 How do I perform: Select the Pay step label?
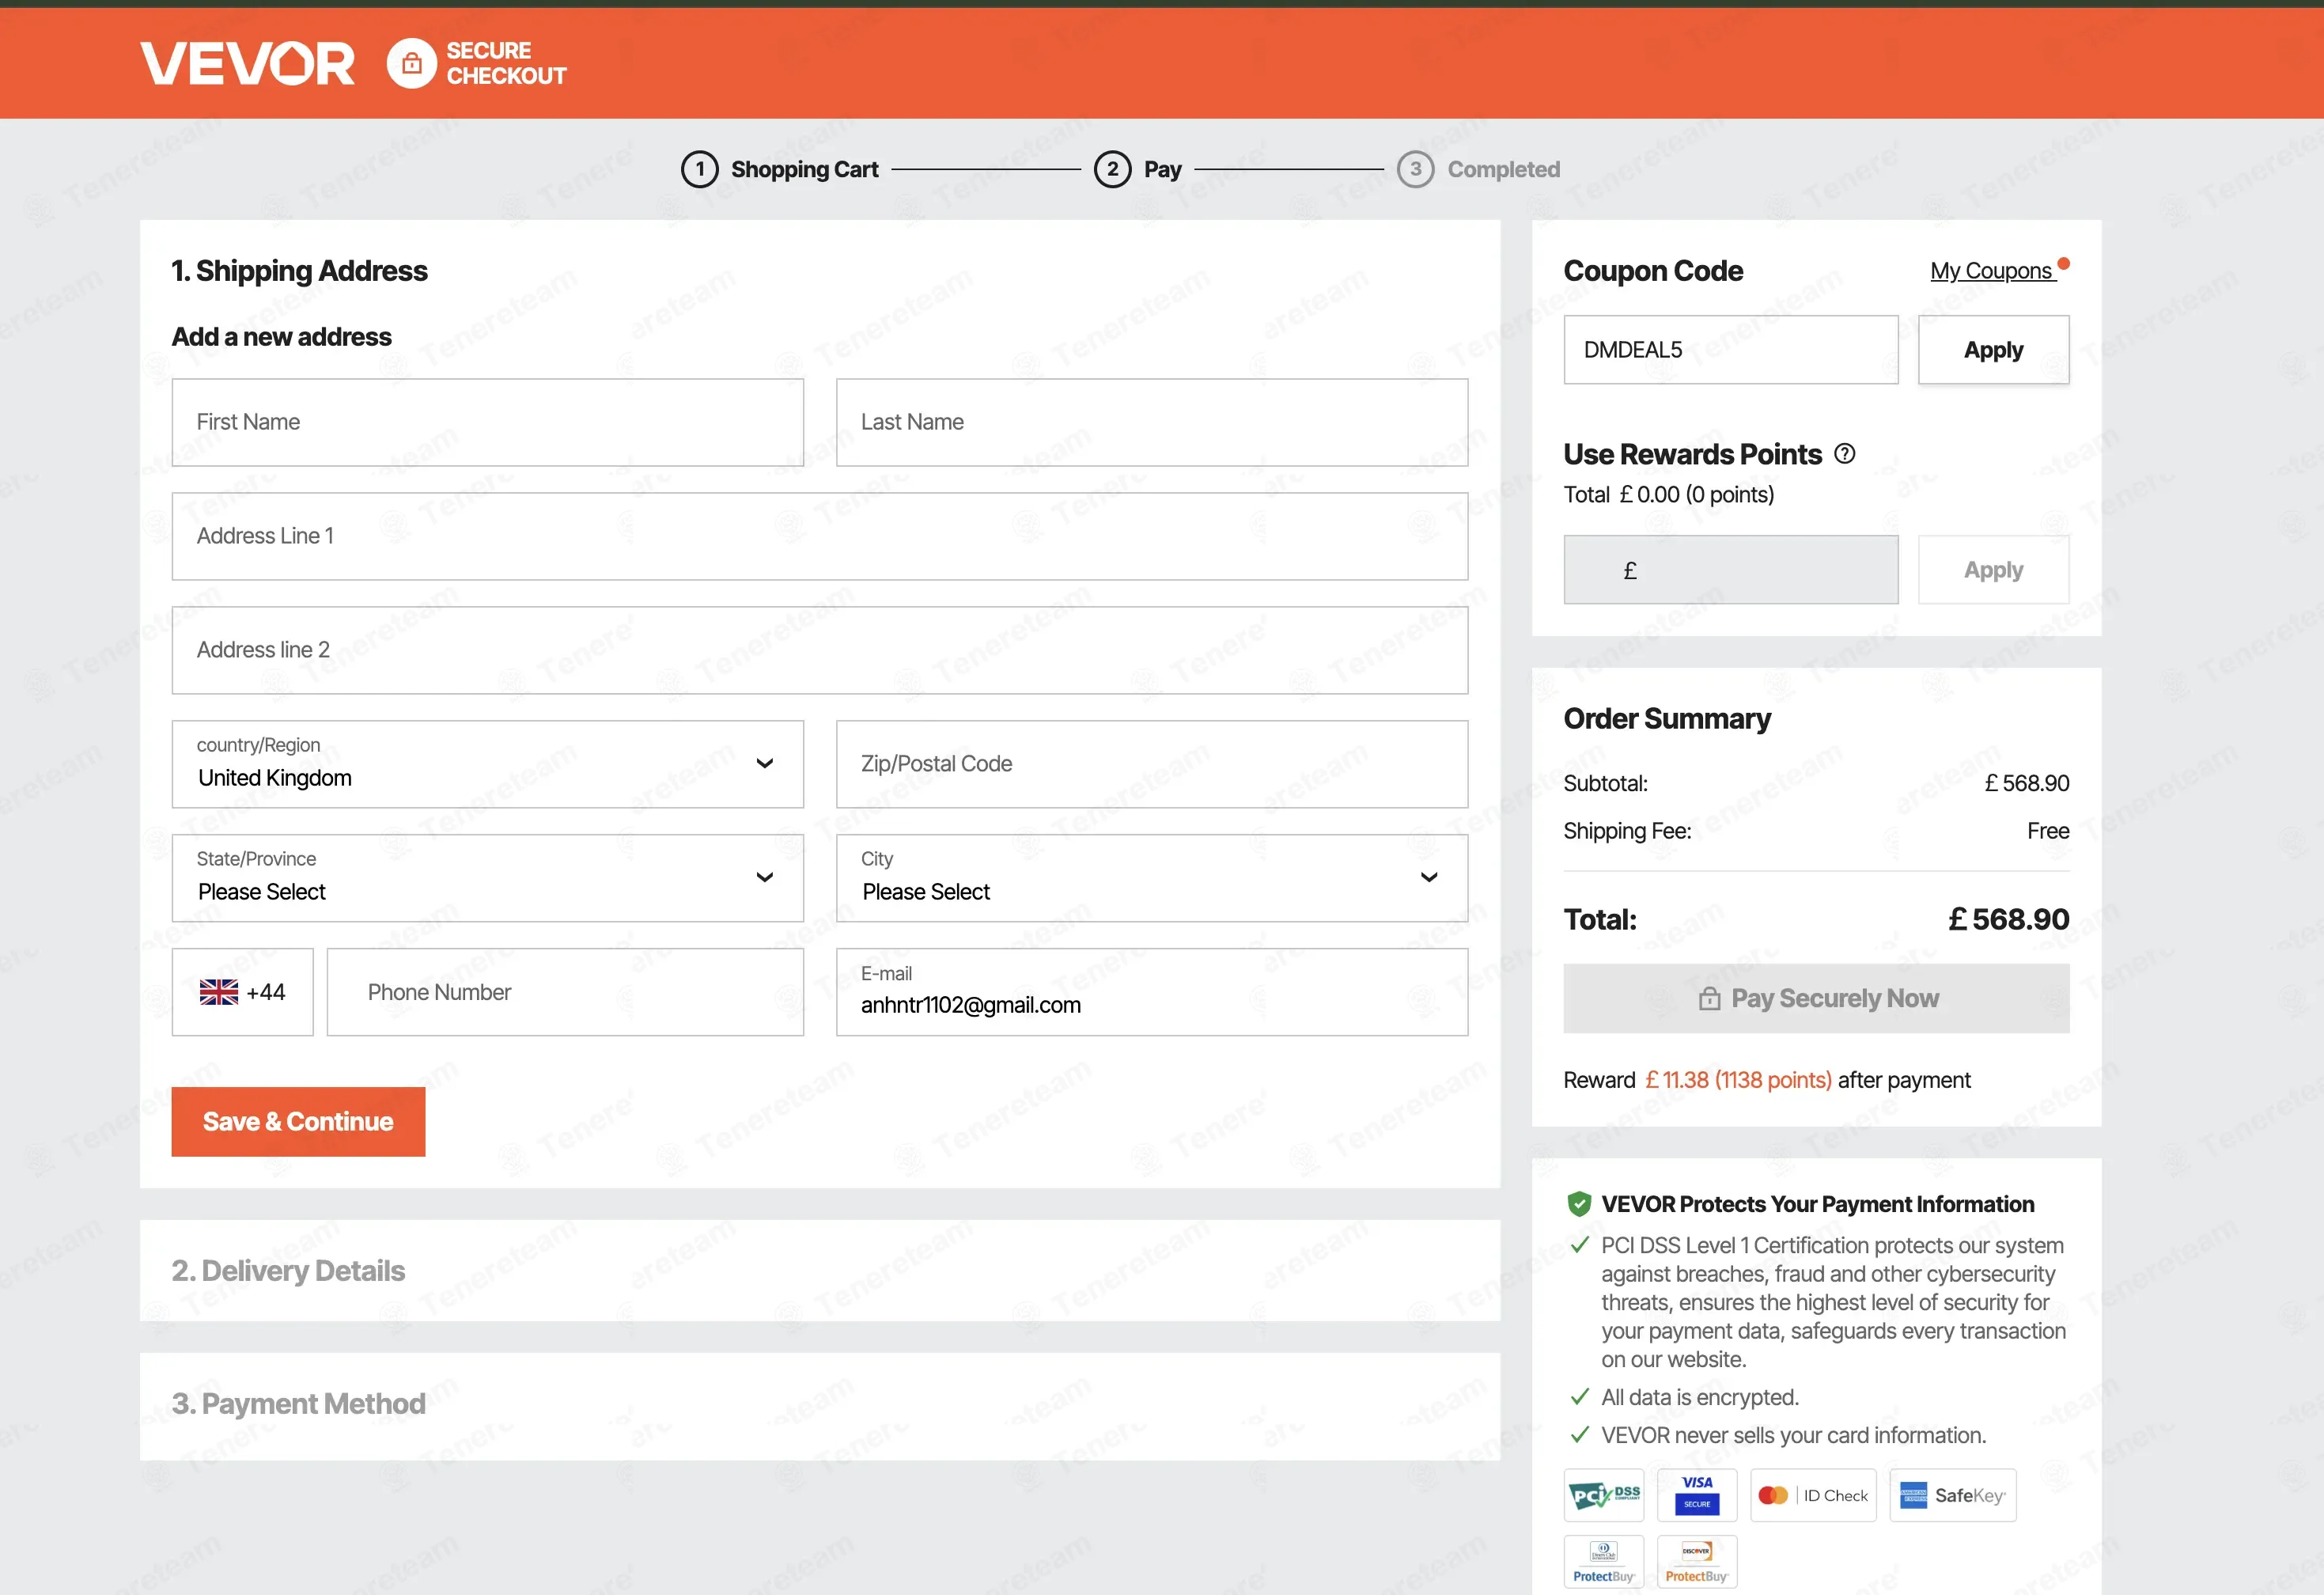point(1163,169)
